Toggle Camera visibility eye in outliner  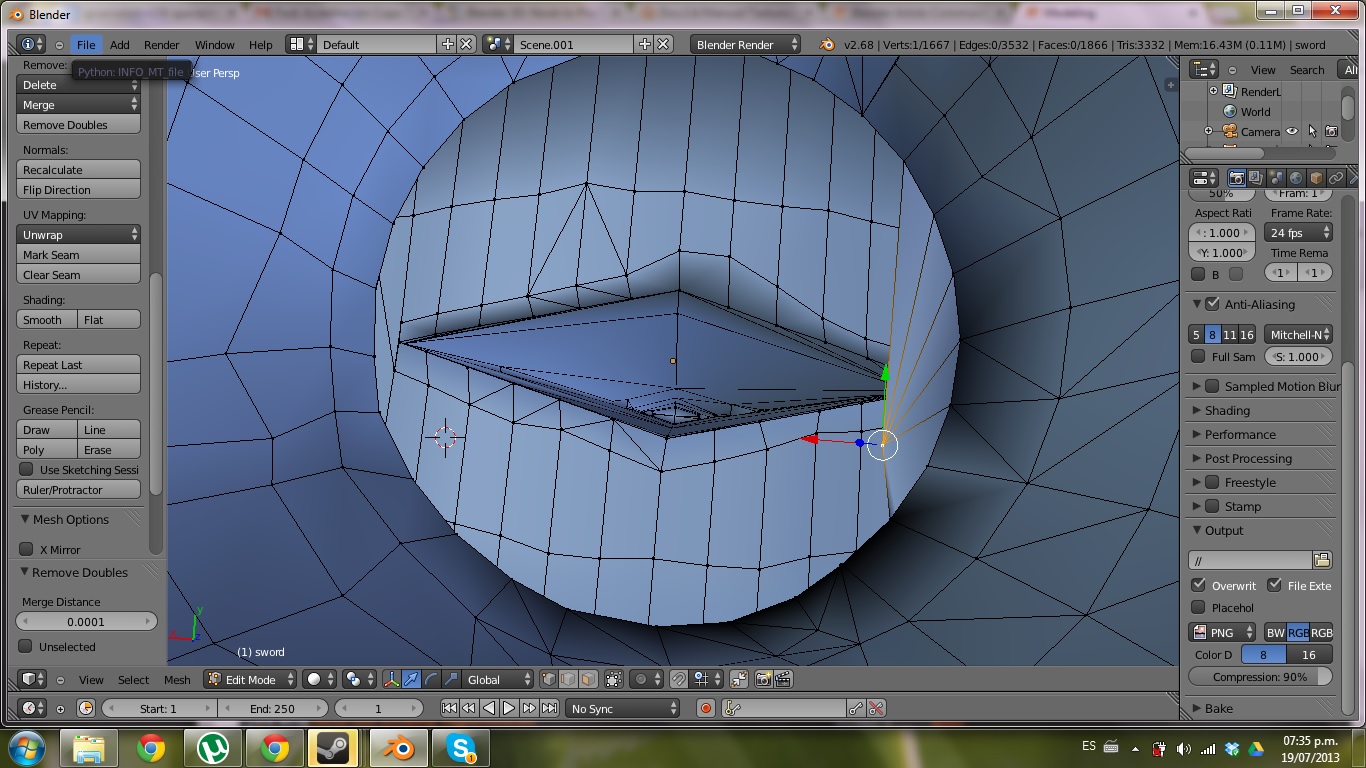click(x=1292, y=131)
